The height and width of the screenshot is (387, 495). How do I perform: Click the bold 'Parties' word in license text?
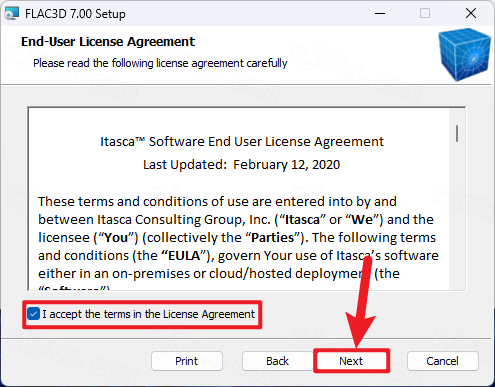pos(272,238)
